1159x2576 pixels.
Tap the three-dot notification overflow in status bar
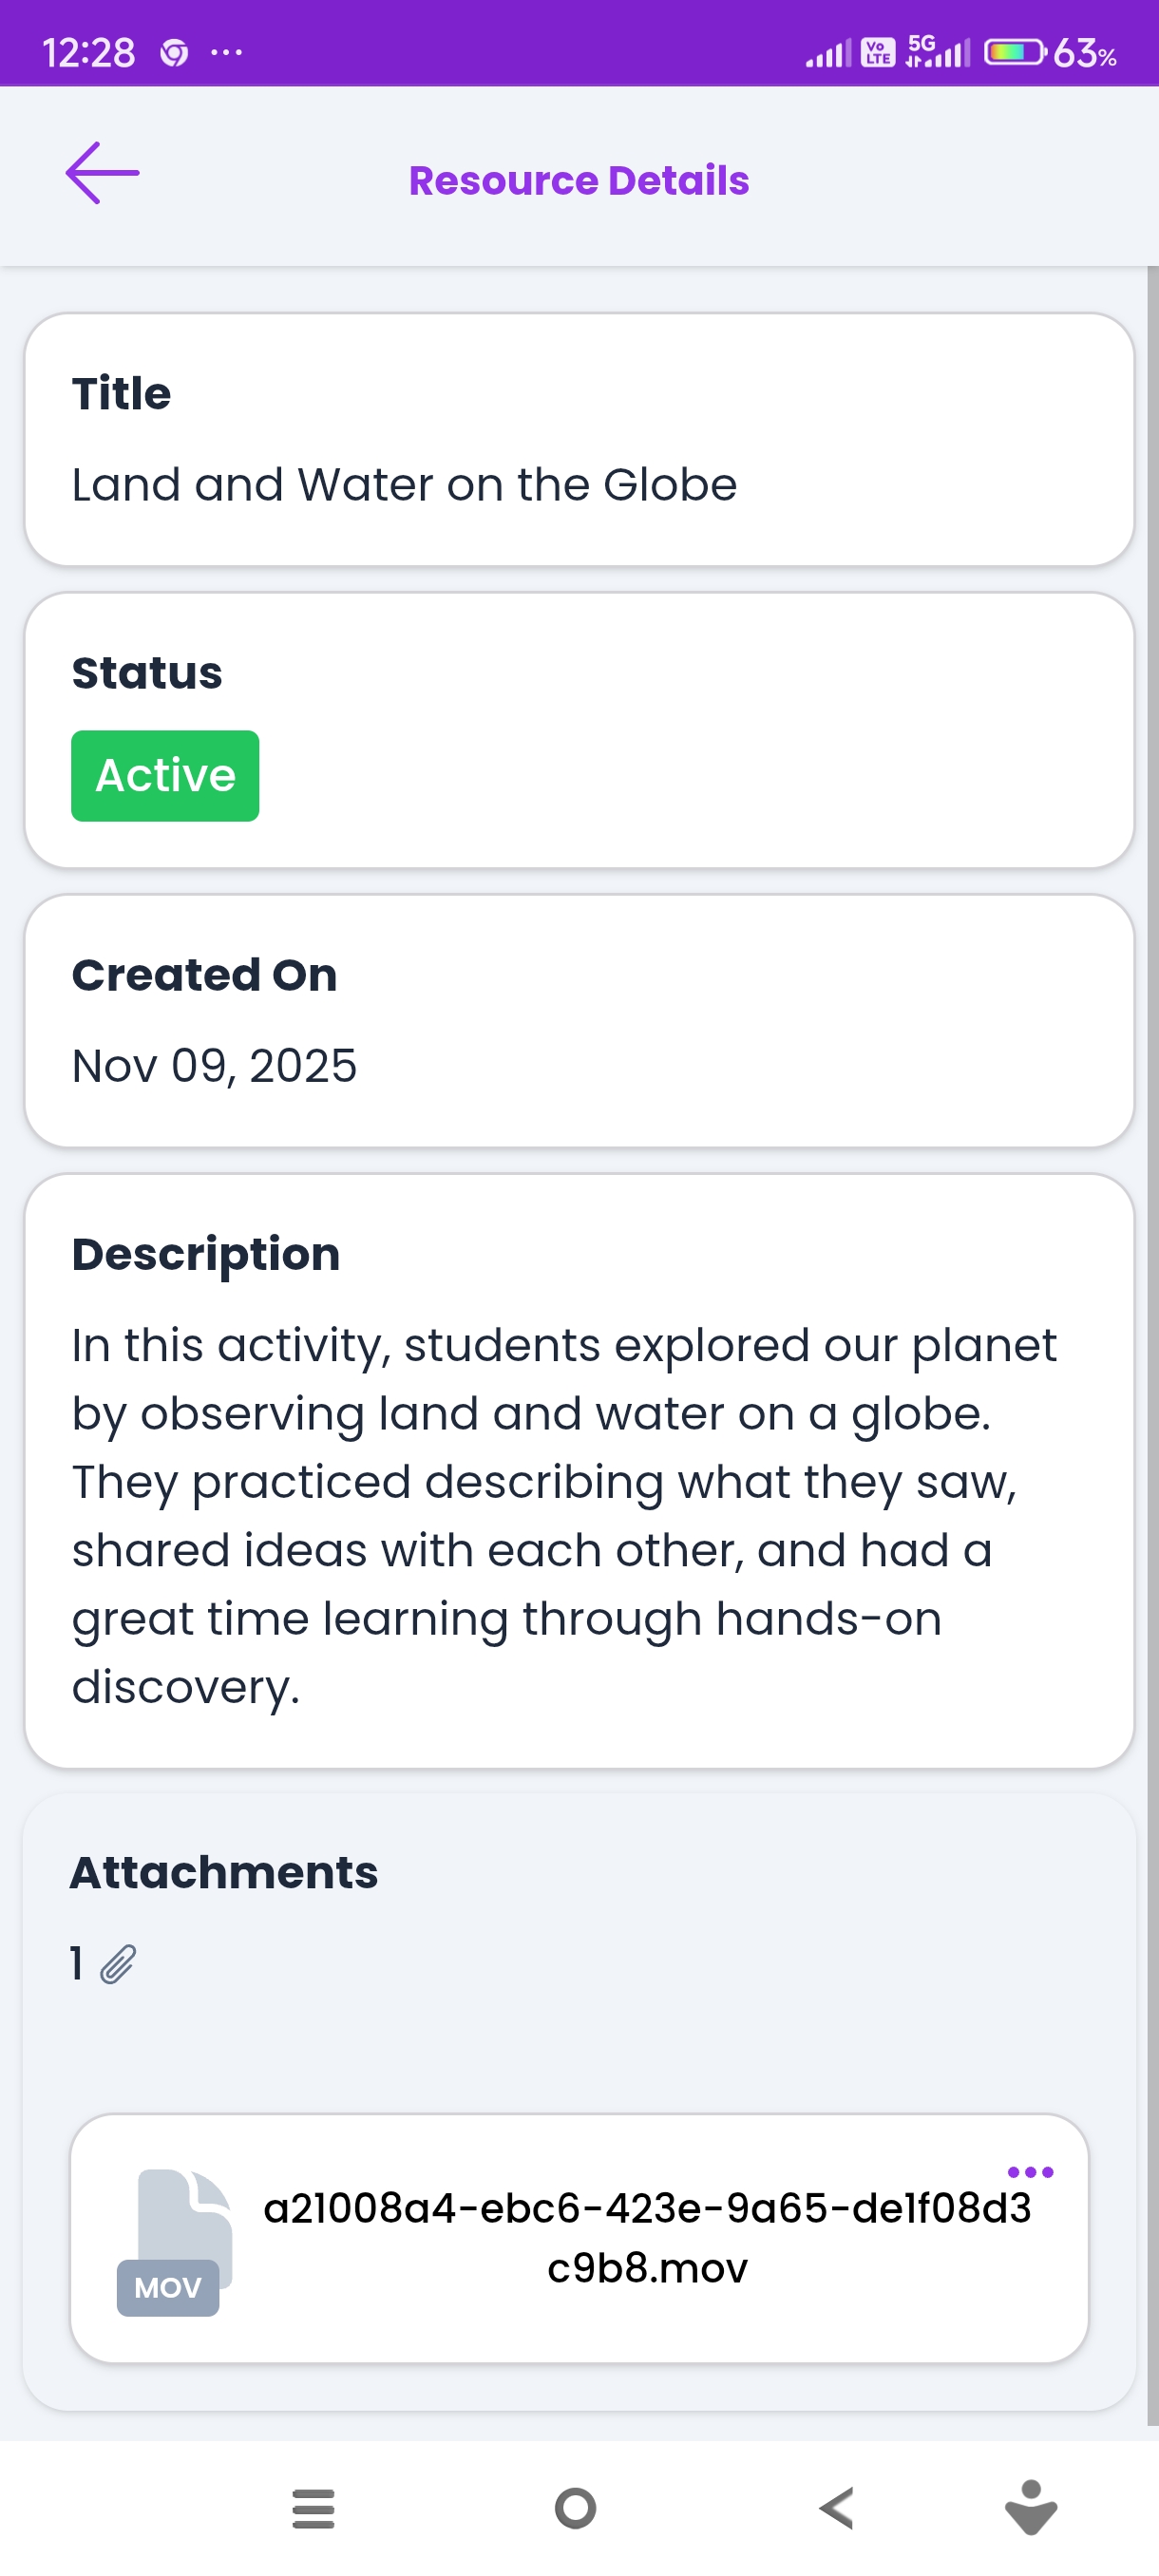pos(226,52)
